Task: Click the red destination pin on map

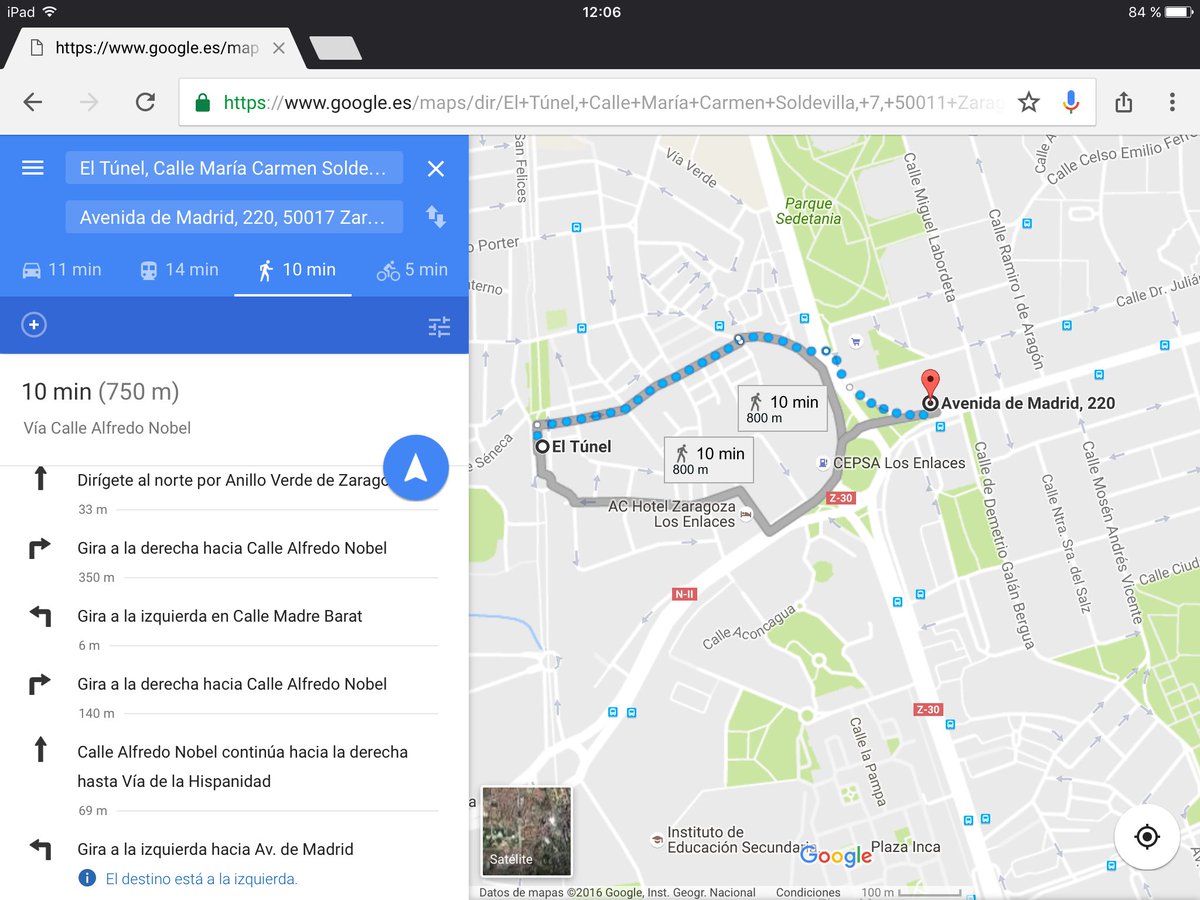Action: 930,386
